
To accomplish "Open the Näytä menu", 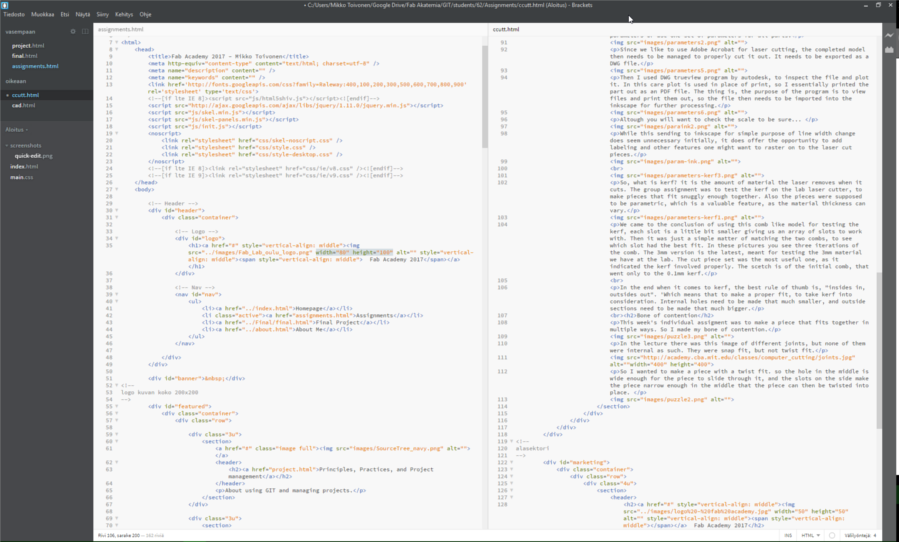I will pyautogui.click(x=83, y=14).
